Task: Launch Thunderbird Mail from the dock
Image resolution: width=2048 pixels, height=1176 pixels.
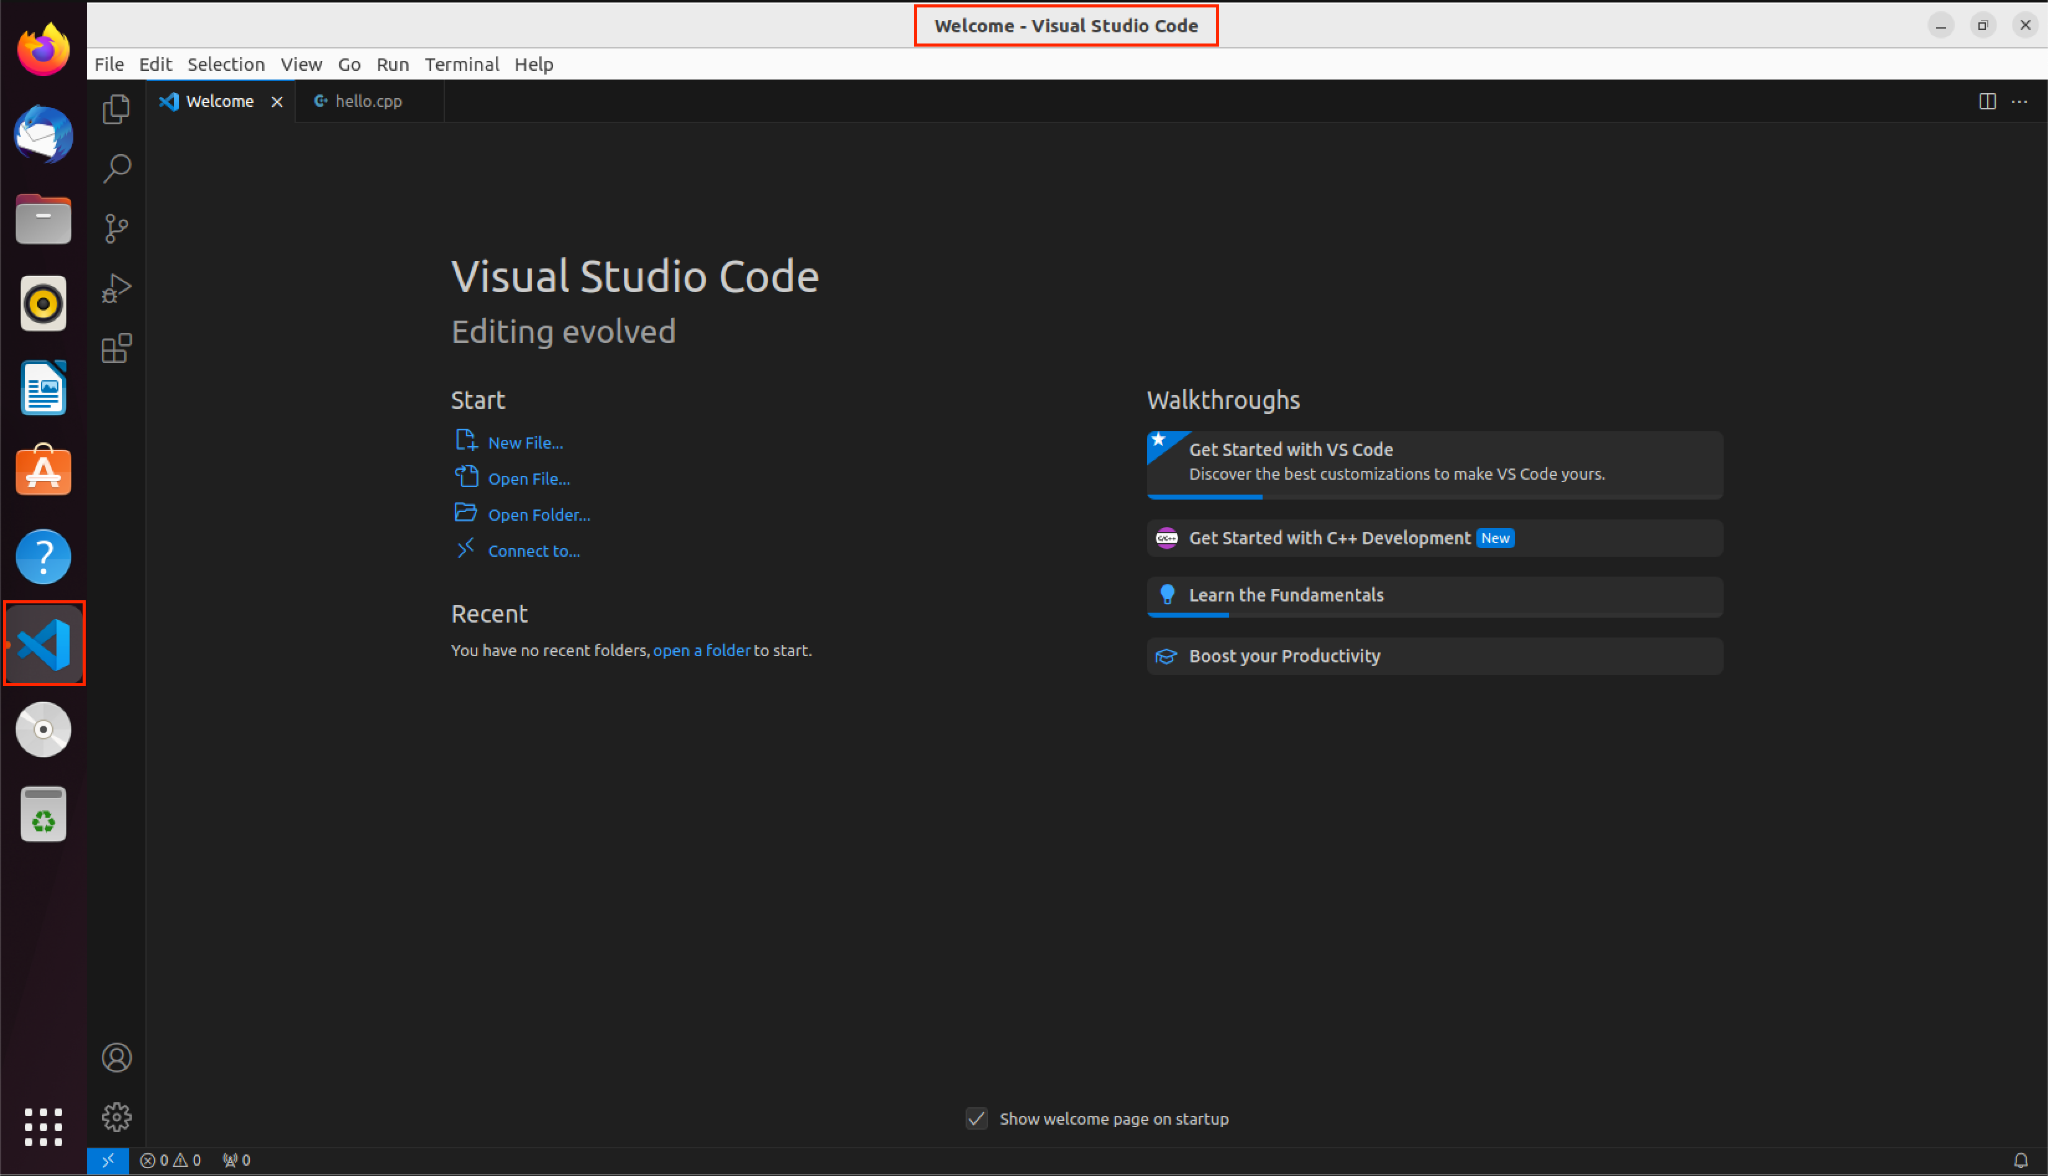Action: coord(43,134)
